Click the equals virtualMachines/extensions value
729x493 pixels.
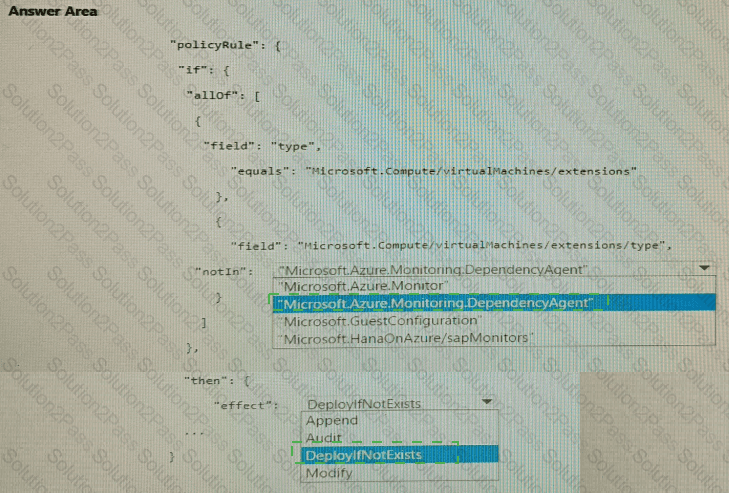click(471, 171)
